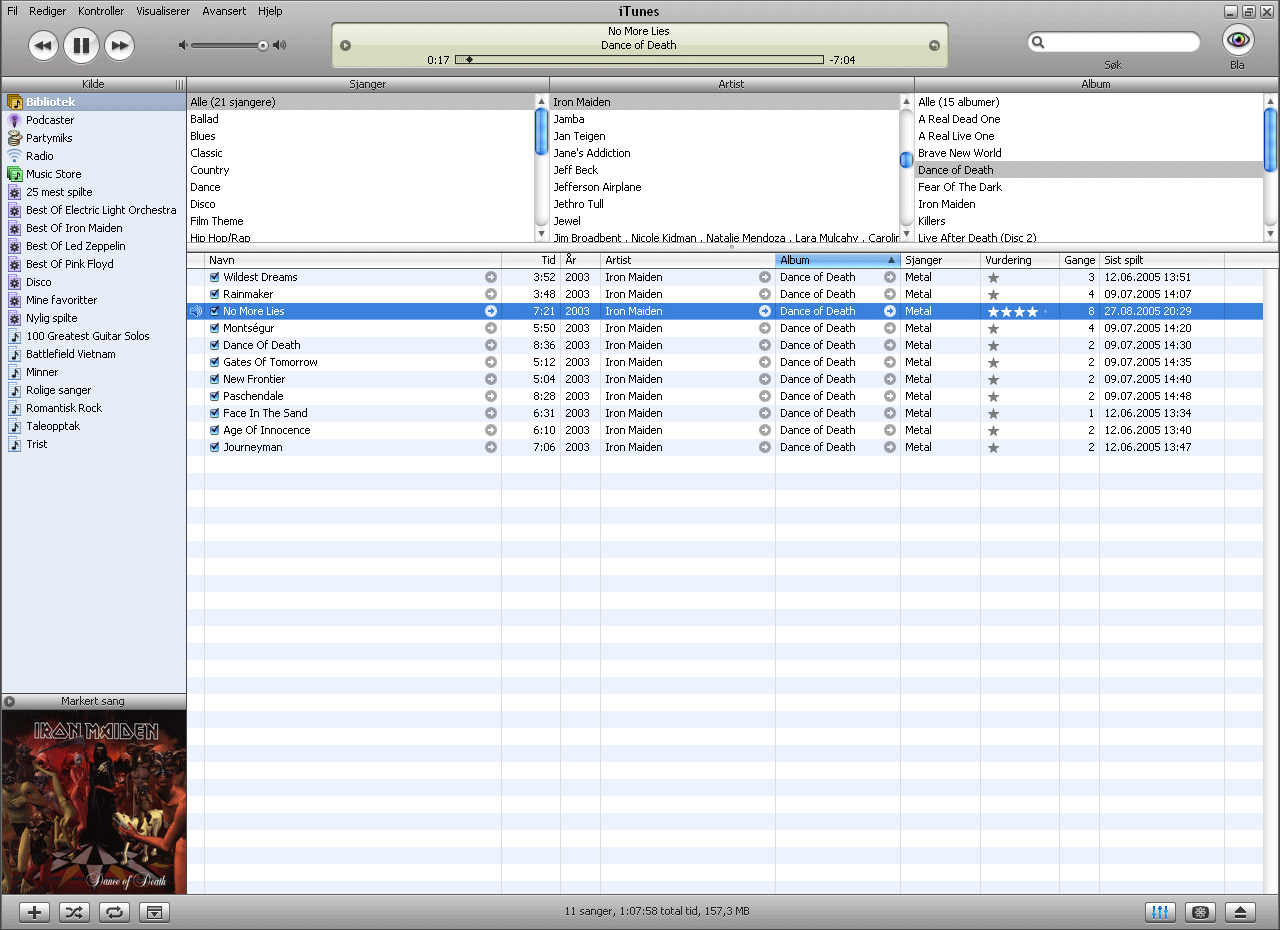The image size is (1280, 930).
Task: Sort by Tid column header
Action: pos(531,260)
